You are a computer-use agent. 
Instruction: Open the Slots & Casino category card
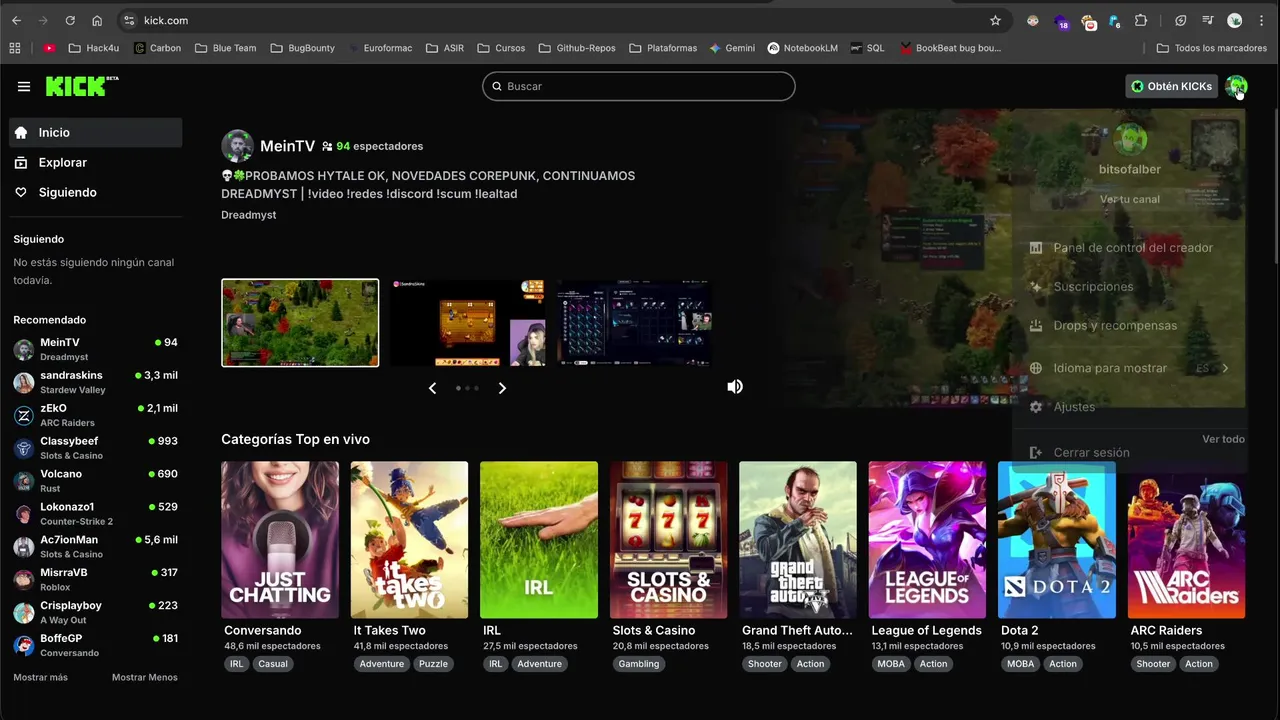pos(669,540)
